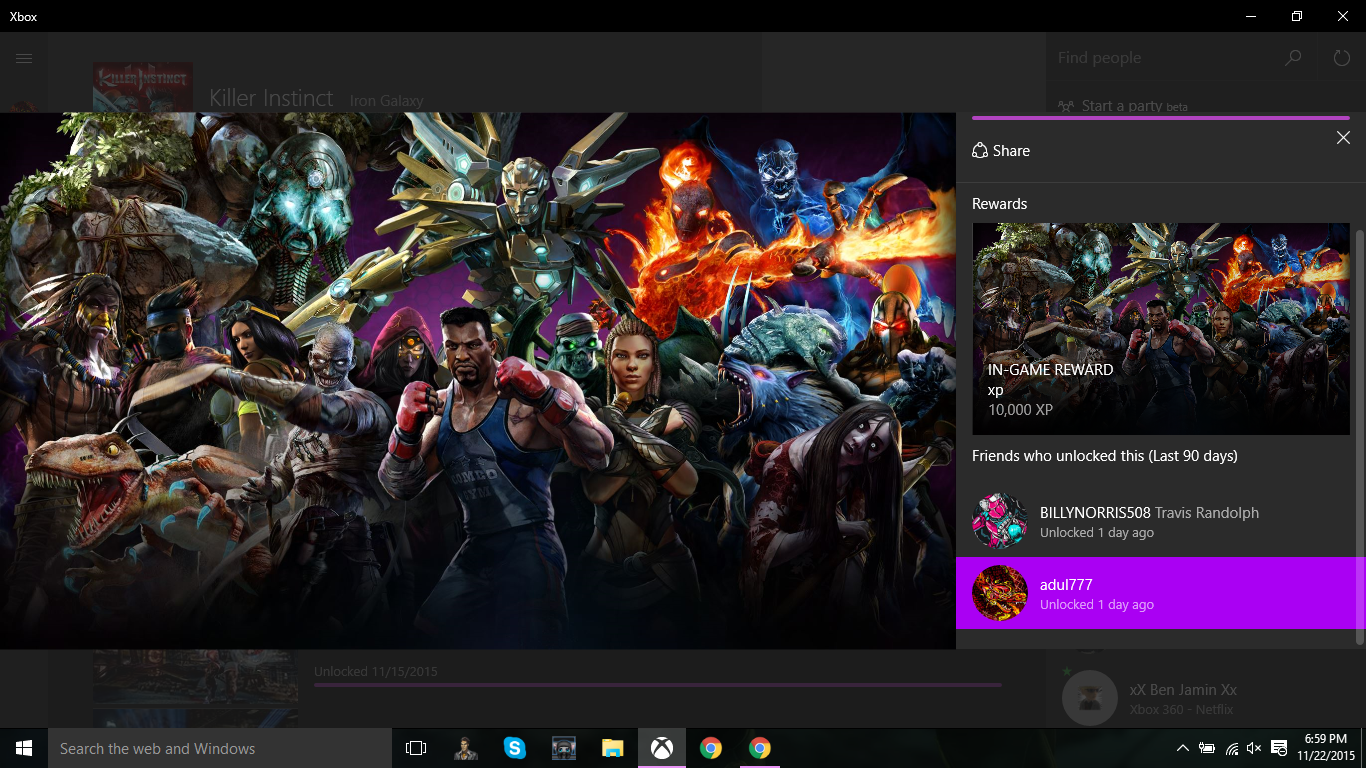This screenshot has width=1366, height=768.
Task: Click xX Ben Jamin Xx's avatar
Action: tap(1090, 698)
